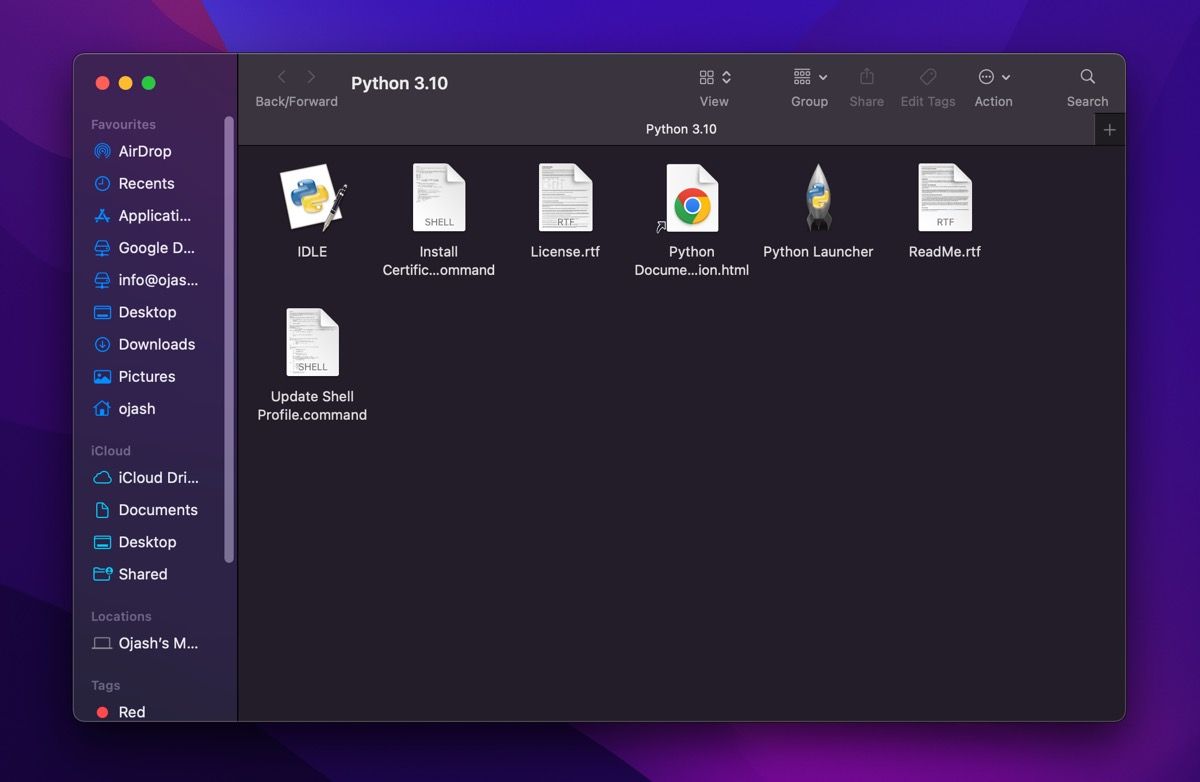Viewport: 1200px width, 782px height.
Task: Select the Update Shell Profile.command icon
Action: click(311, 341)
